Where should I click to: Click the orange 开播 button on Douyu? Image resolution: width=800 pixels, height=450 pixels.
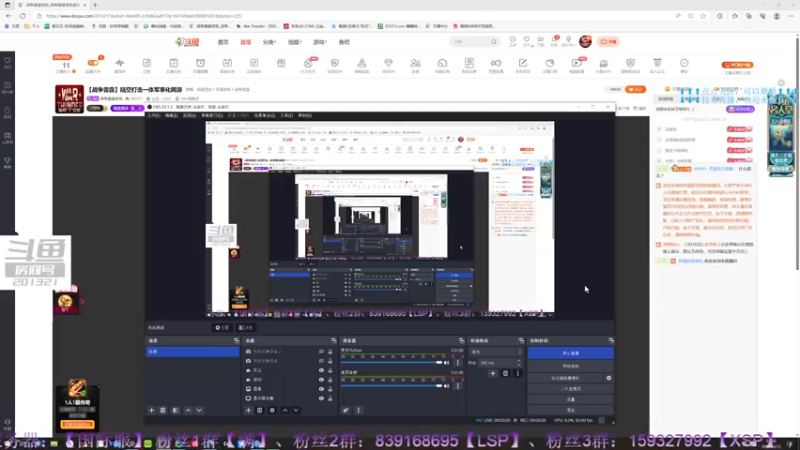click(608, 42)
